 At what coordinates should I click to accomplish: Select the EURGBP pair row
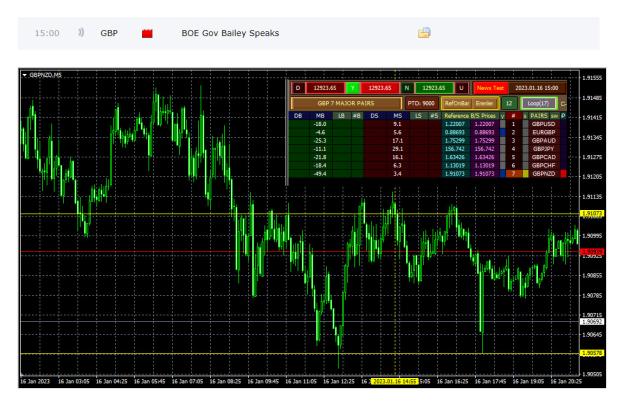pyautogui.click(x=544, y=132)
